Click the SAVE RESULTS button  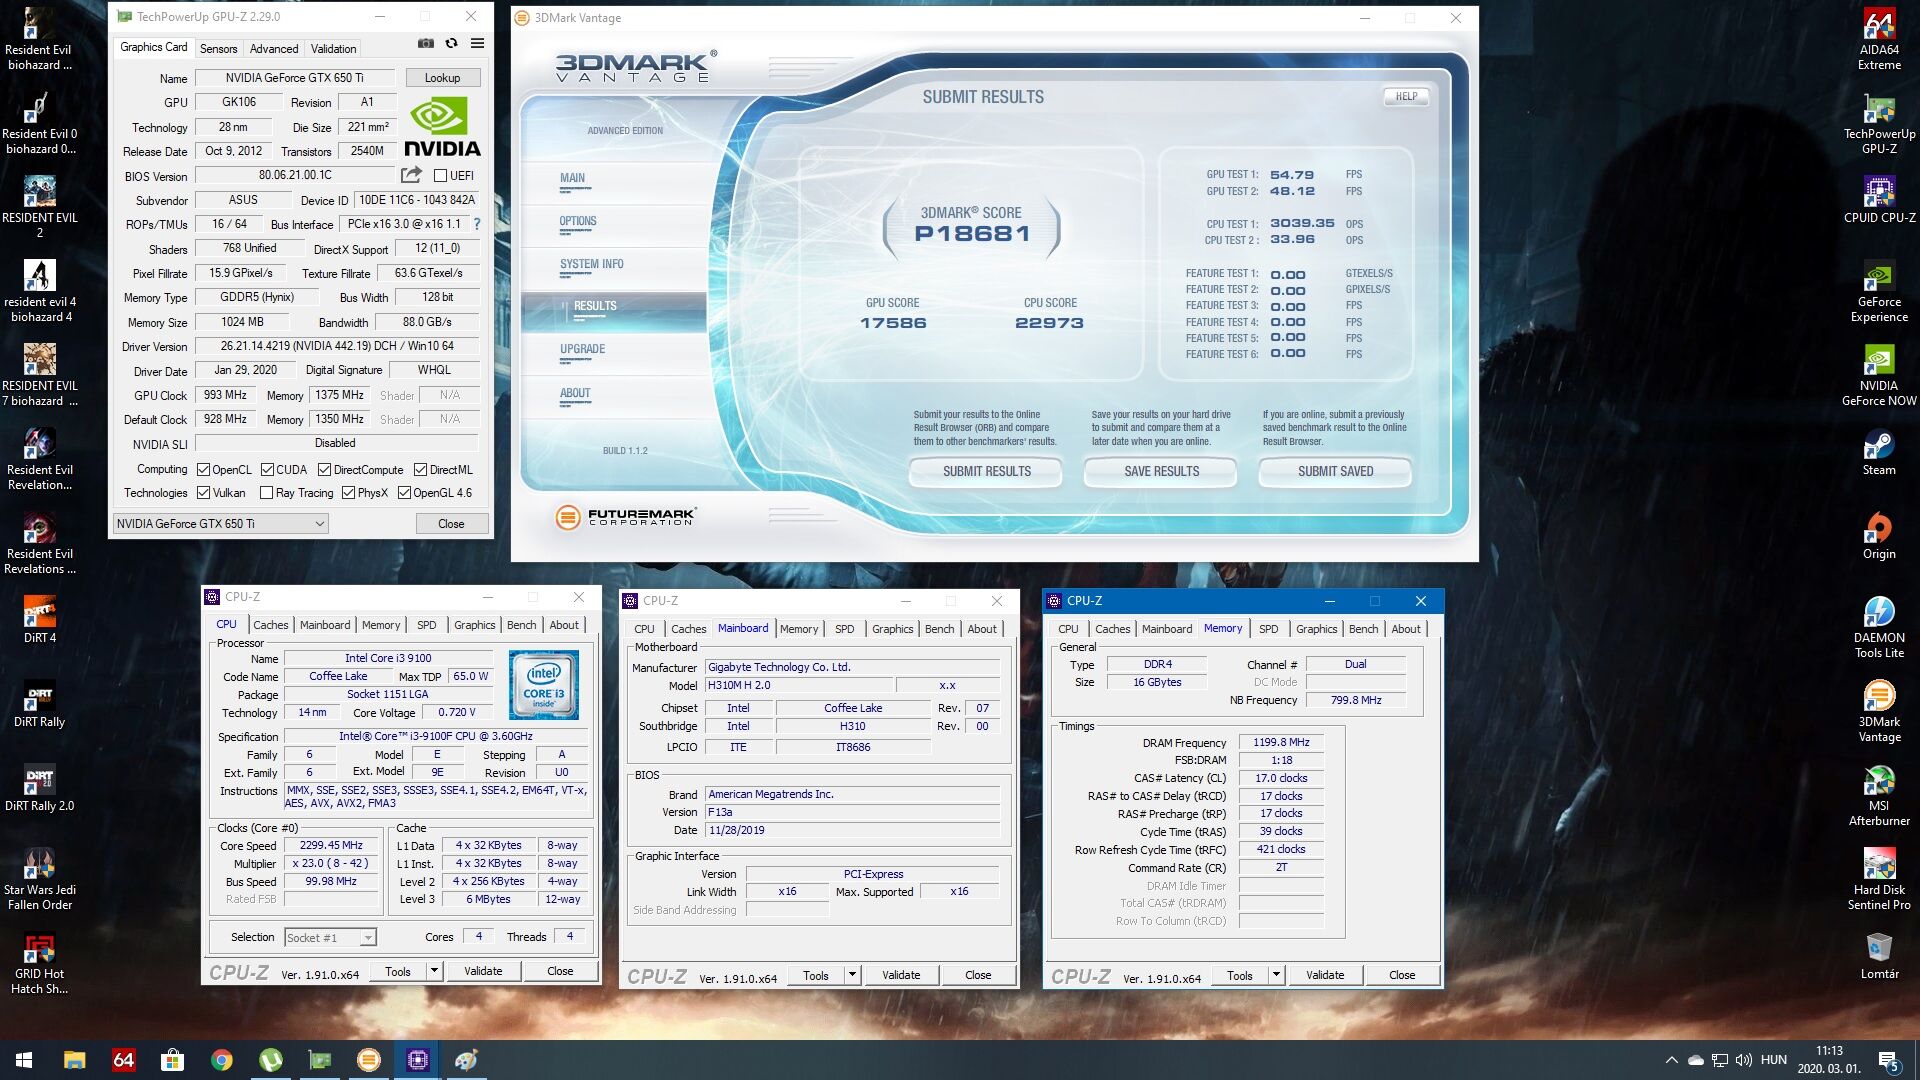1160,472
